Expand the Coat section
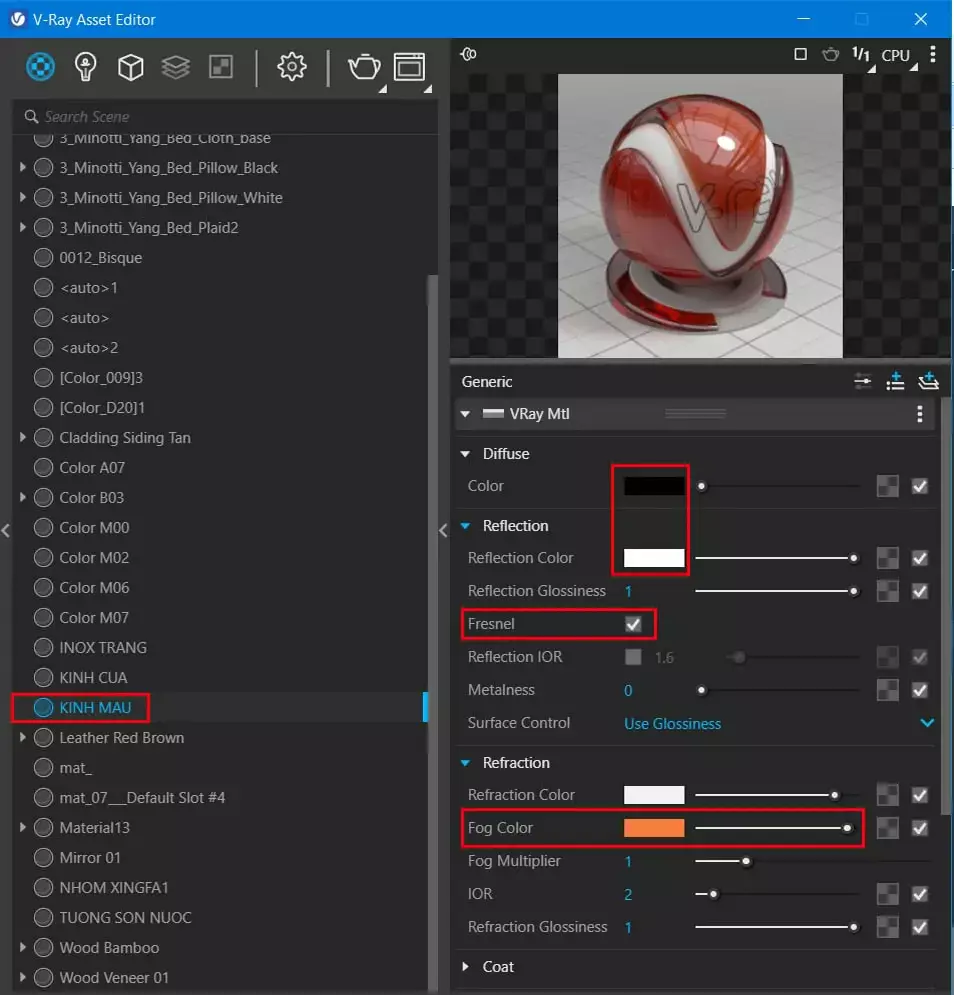 pyautogui.click(x=465, y=966)
